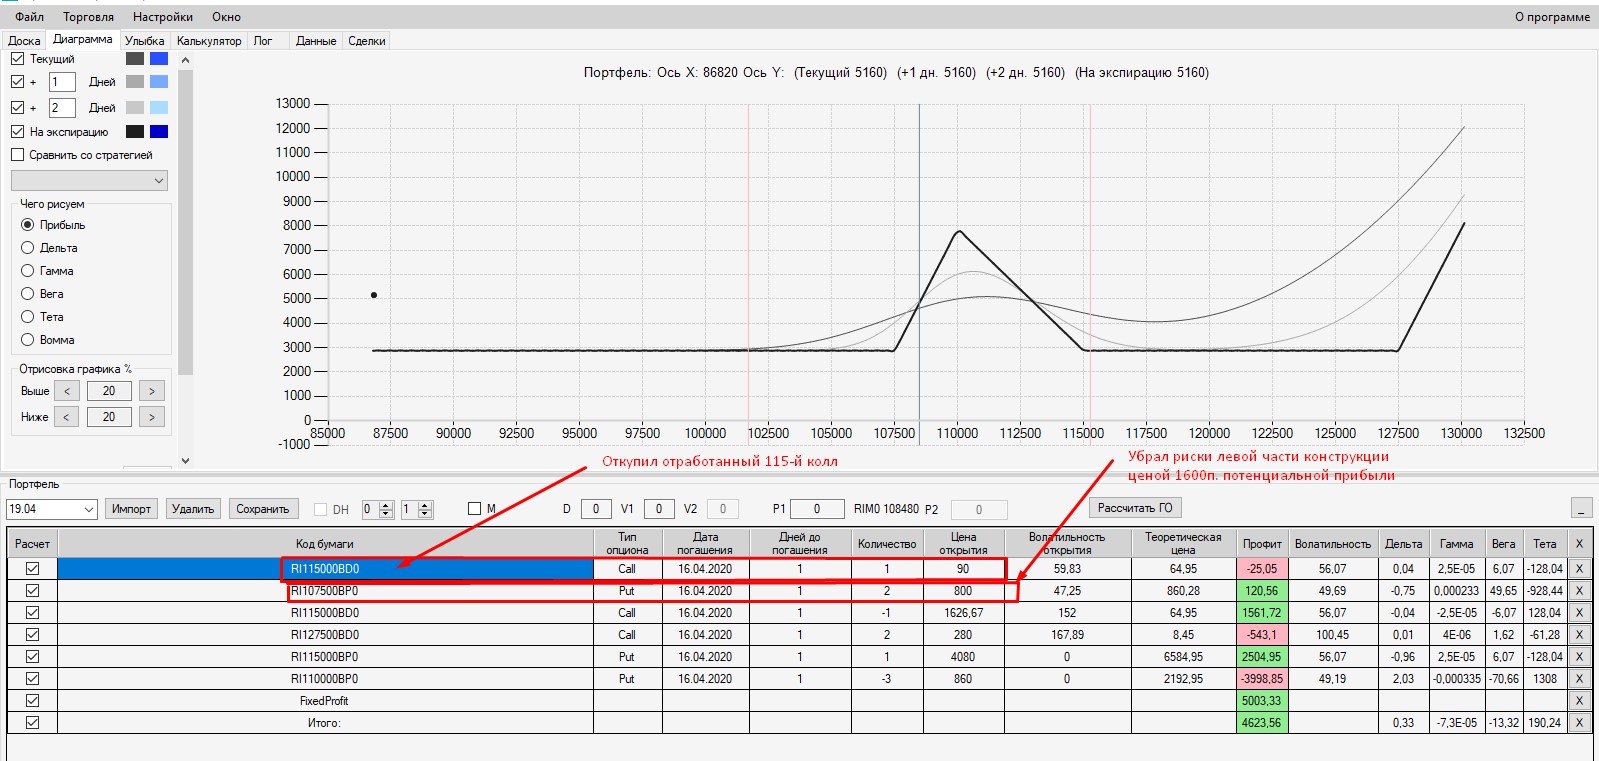Open the Сделки tab
1599x761 pixels.
point(367,41)
